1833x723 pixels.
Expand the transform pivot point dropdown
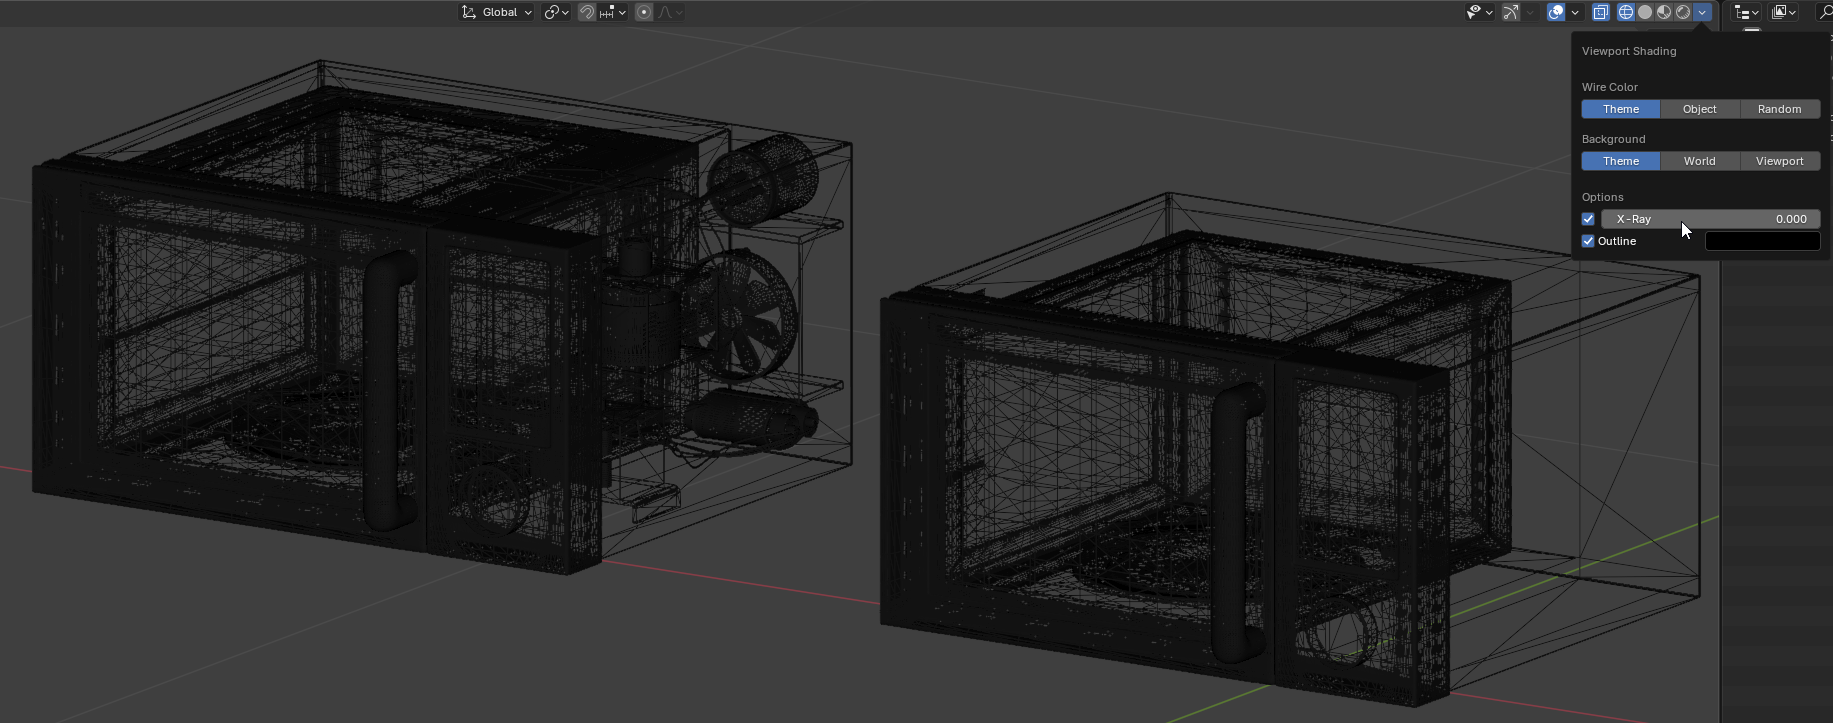click(x=556, y=12)
